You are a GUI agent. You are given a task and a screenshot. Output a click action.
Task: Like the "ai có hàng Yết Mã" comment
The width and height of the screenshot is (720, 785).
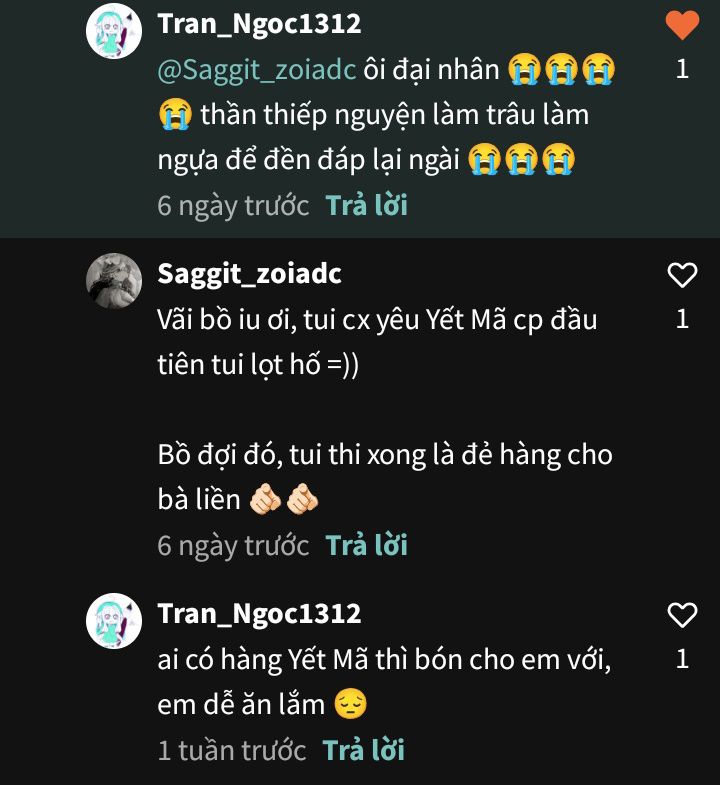click(682, 614)
